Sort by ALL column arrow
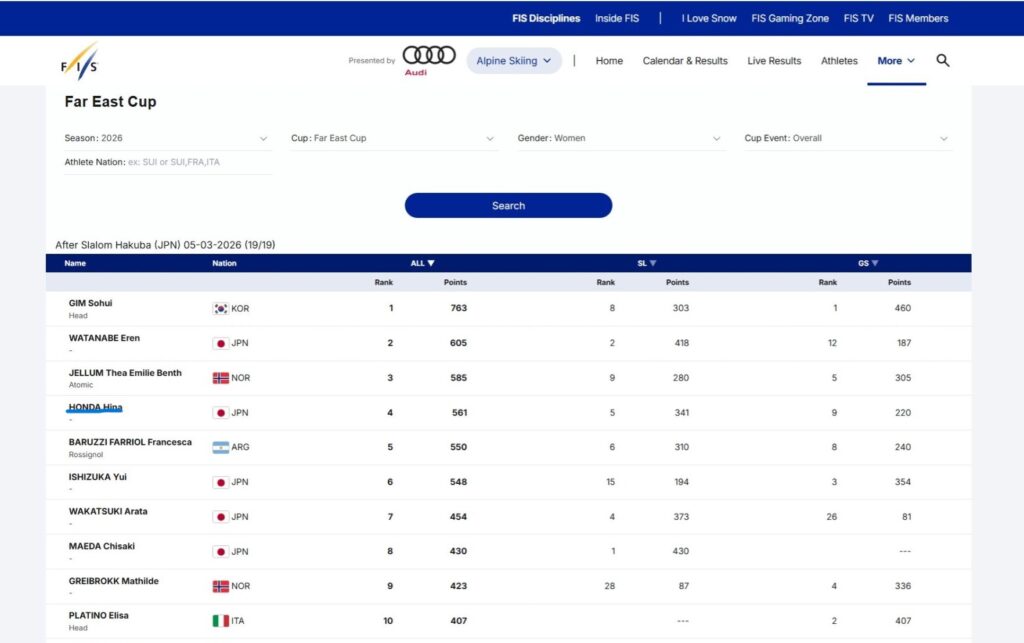This screenshot has height=643, width=1024. tap(431, 263)
